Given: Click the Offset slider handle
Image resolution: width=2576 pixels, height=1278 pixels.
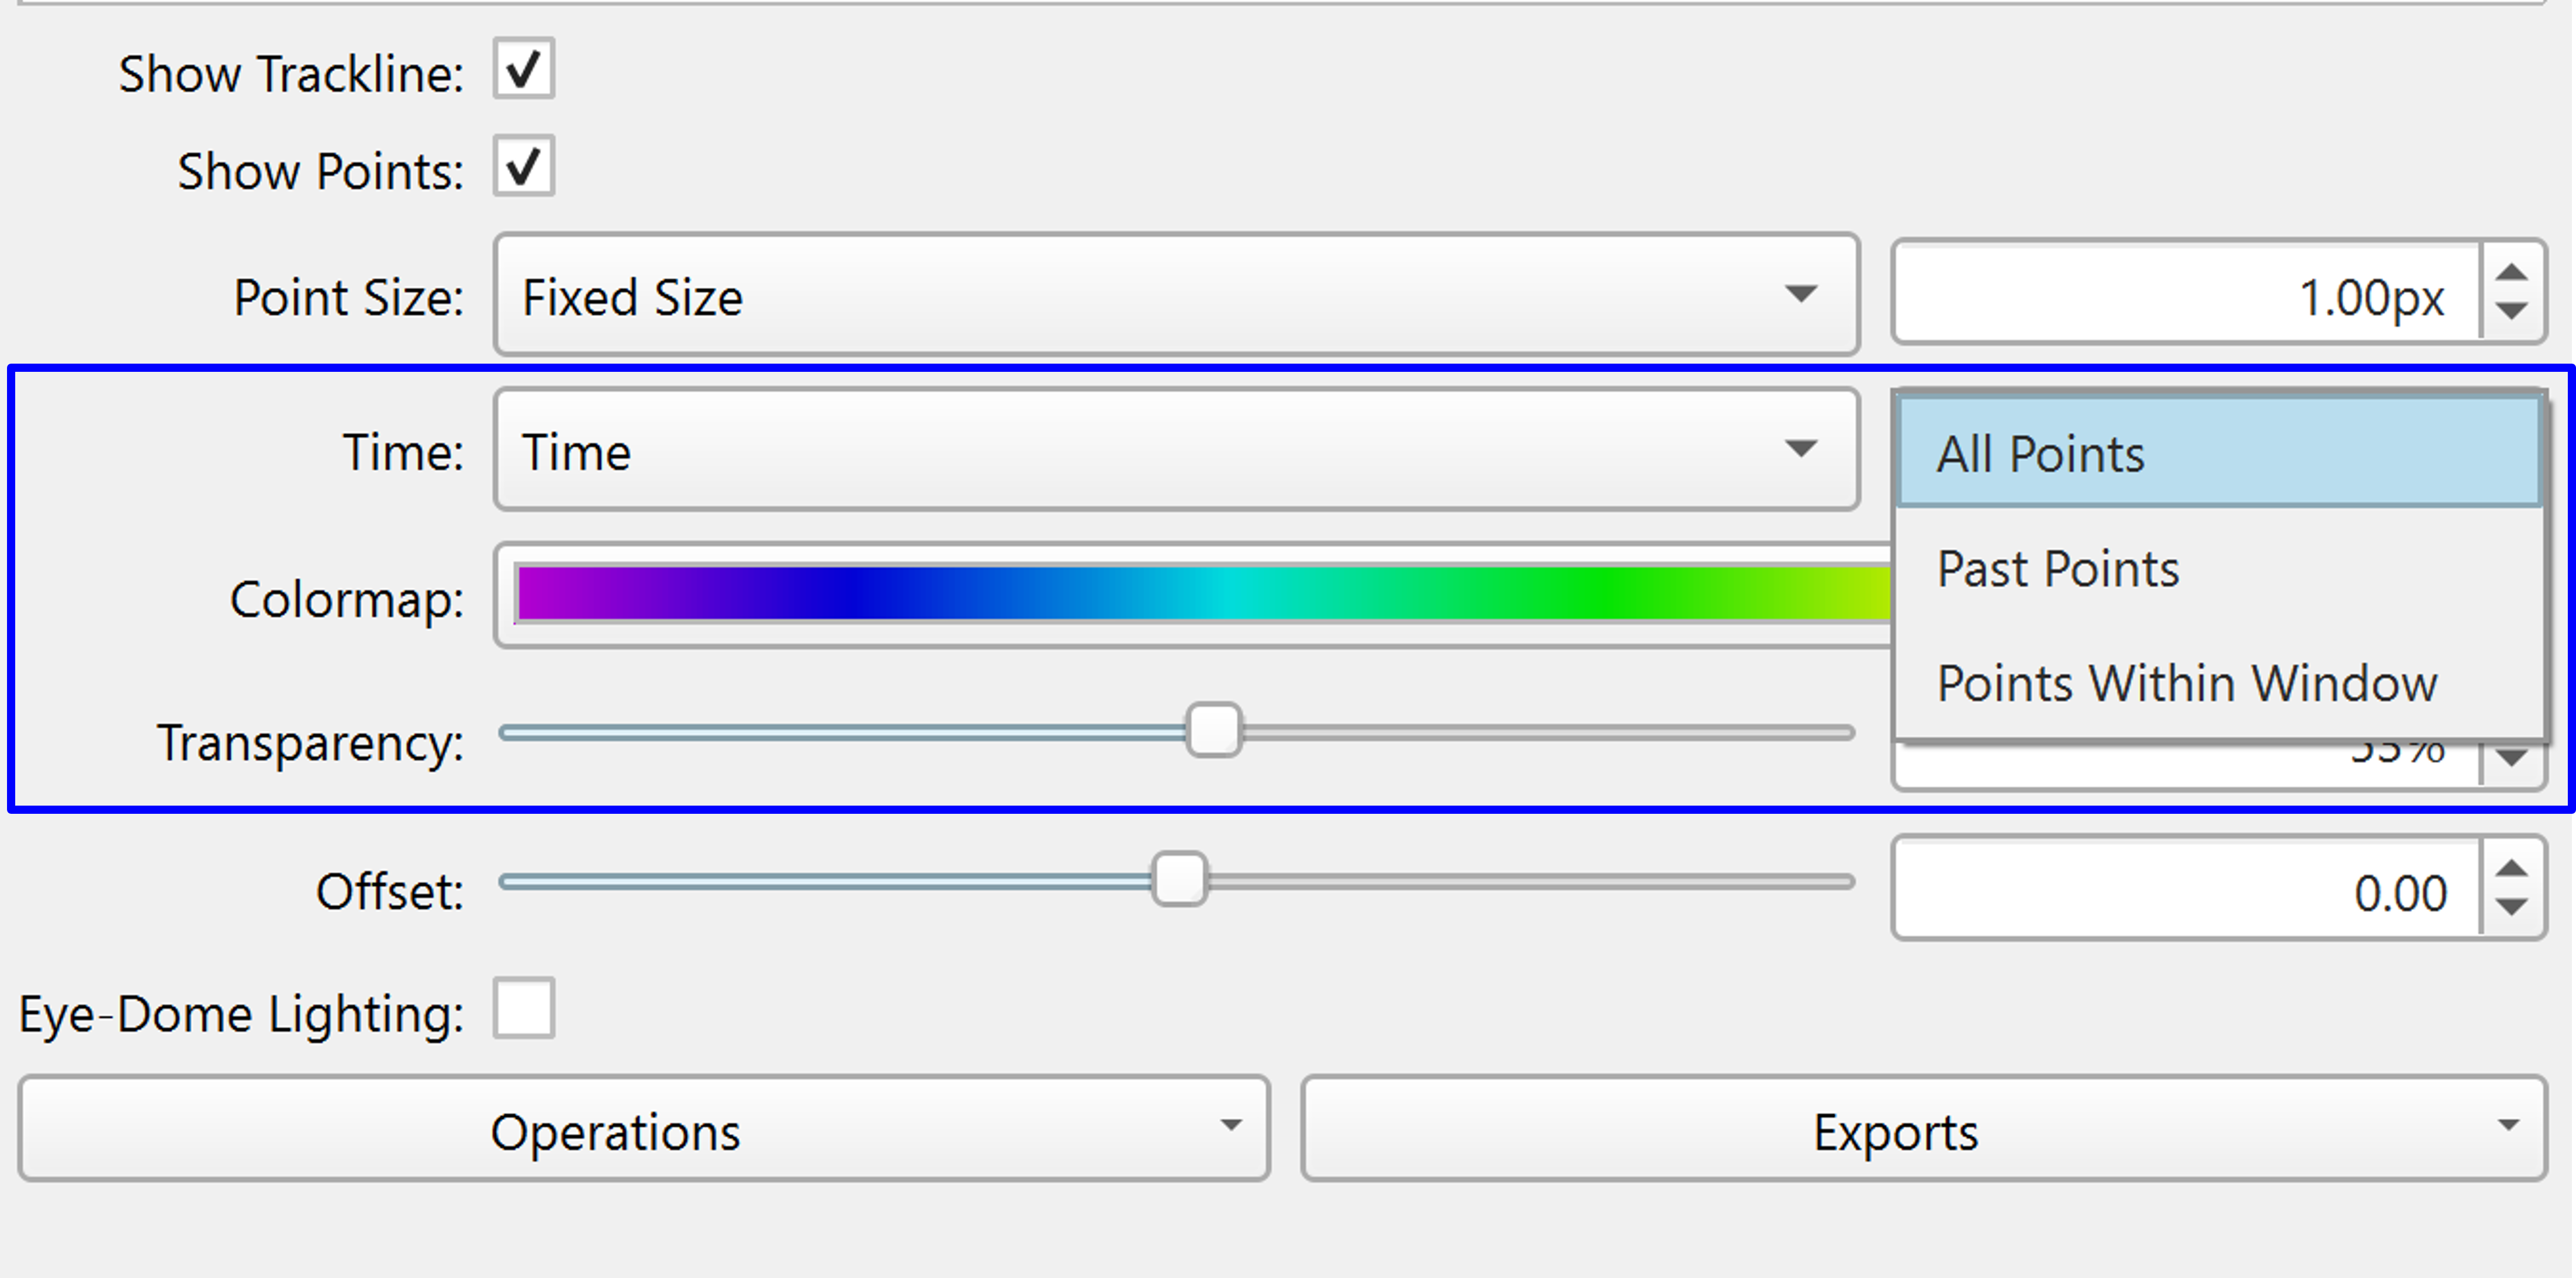Looking at the screenshot, I should [1179, 879].
